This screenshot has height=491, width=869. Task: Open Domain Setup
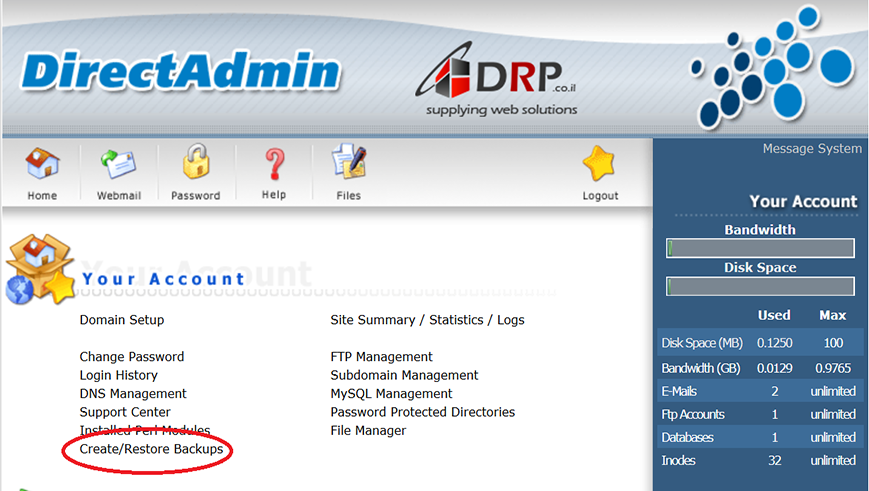pos(122,320)
